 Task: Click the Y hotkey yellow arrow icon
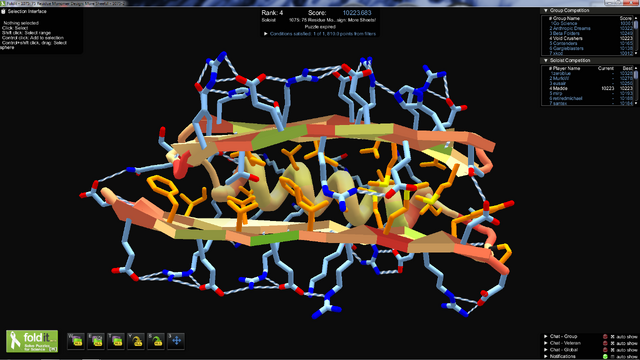tap(136, 341)
